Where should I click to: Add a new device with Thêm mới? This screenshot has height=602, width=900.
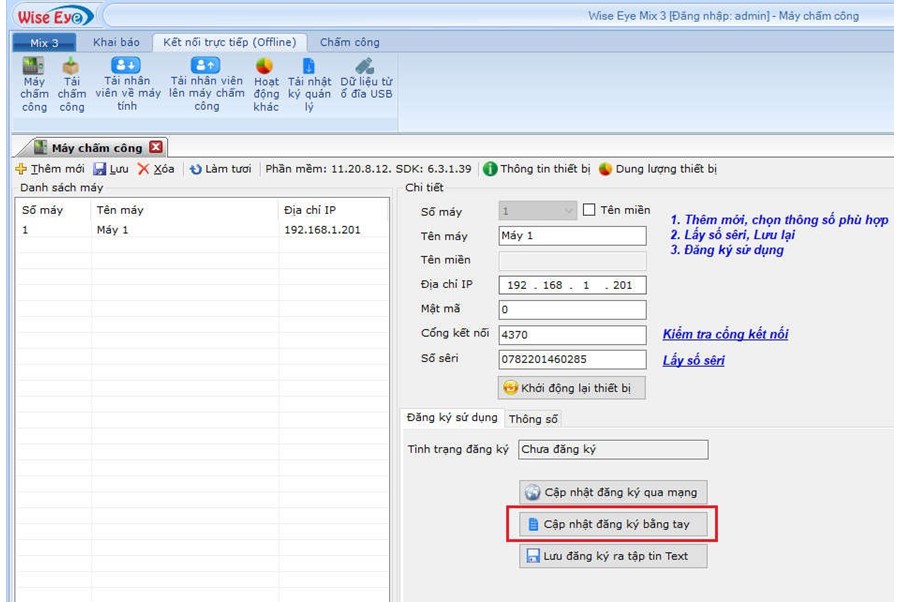coord(50,169)
